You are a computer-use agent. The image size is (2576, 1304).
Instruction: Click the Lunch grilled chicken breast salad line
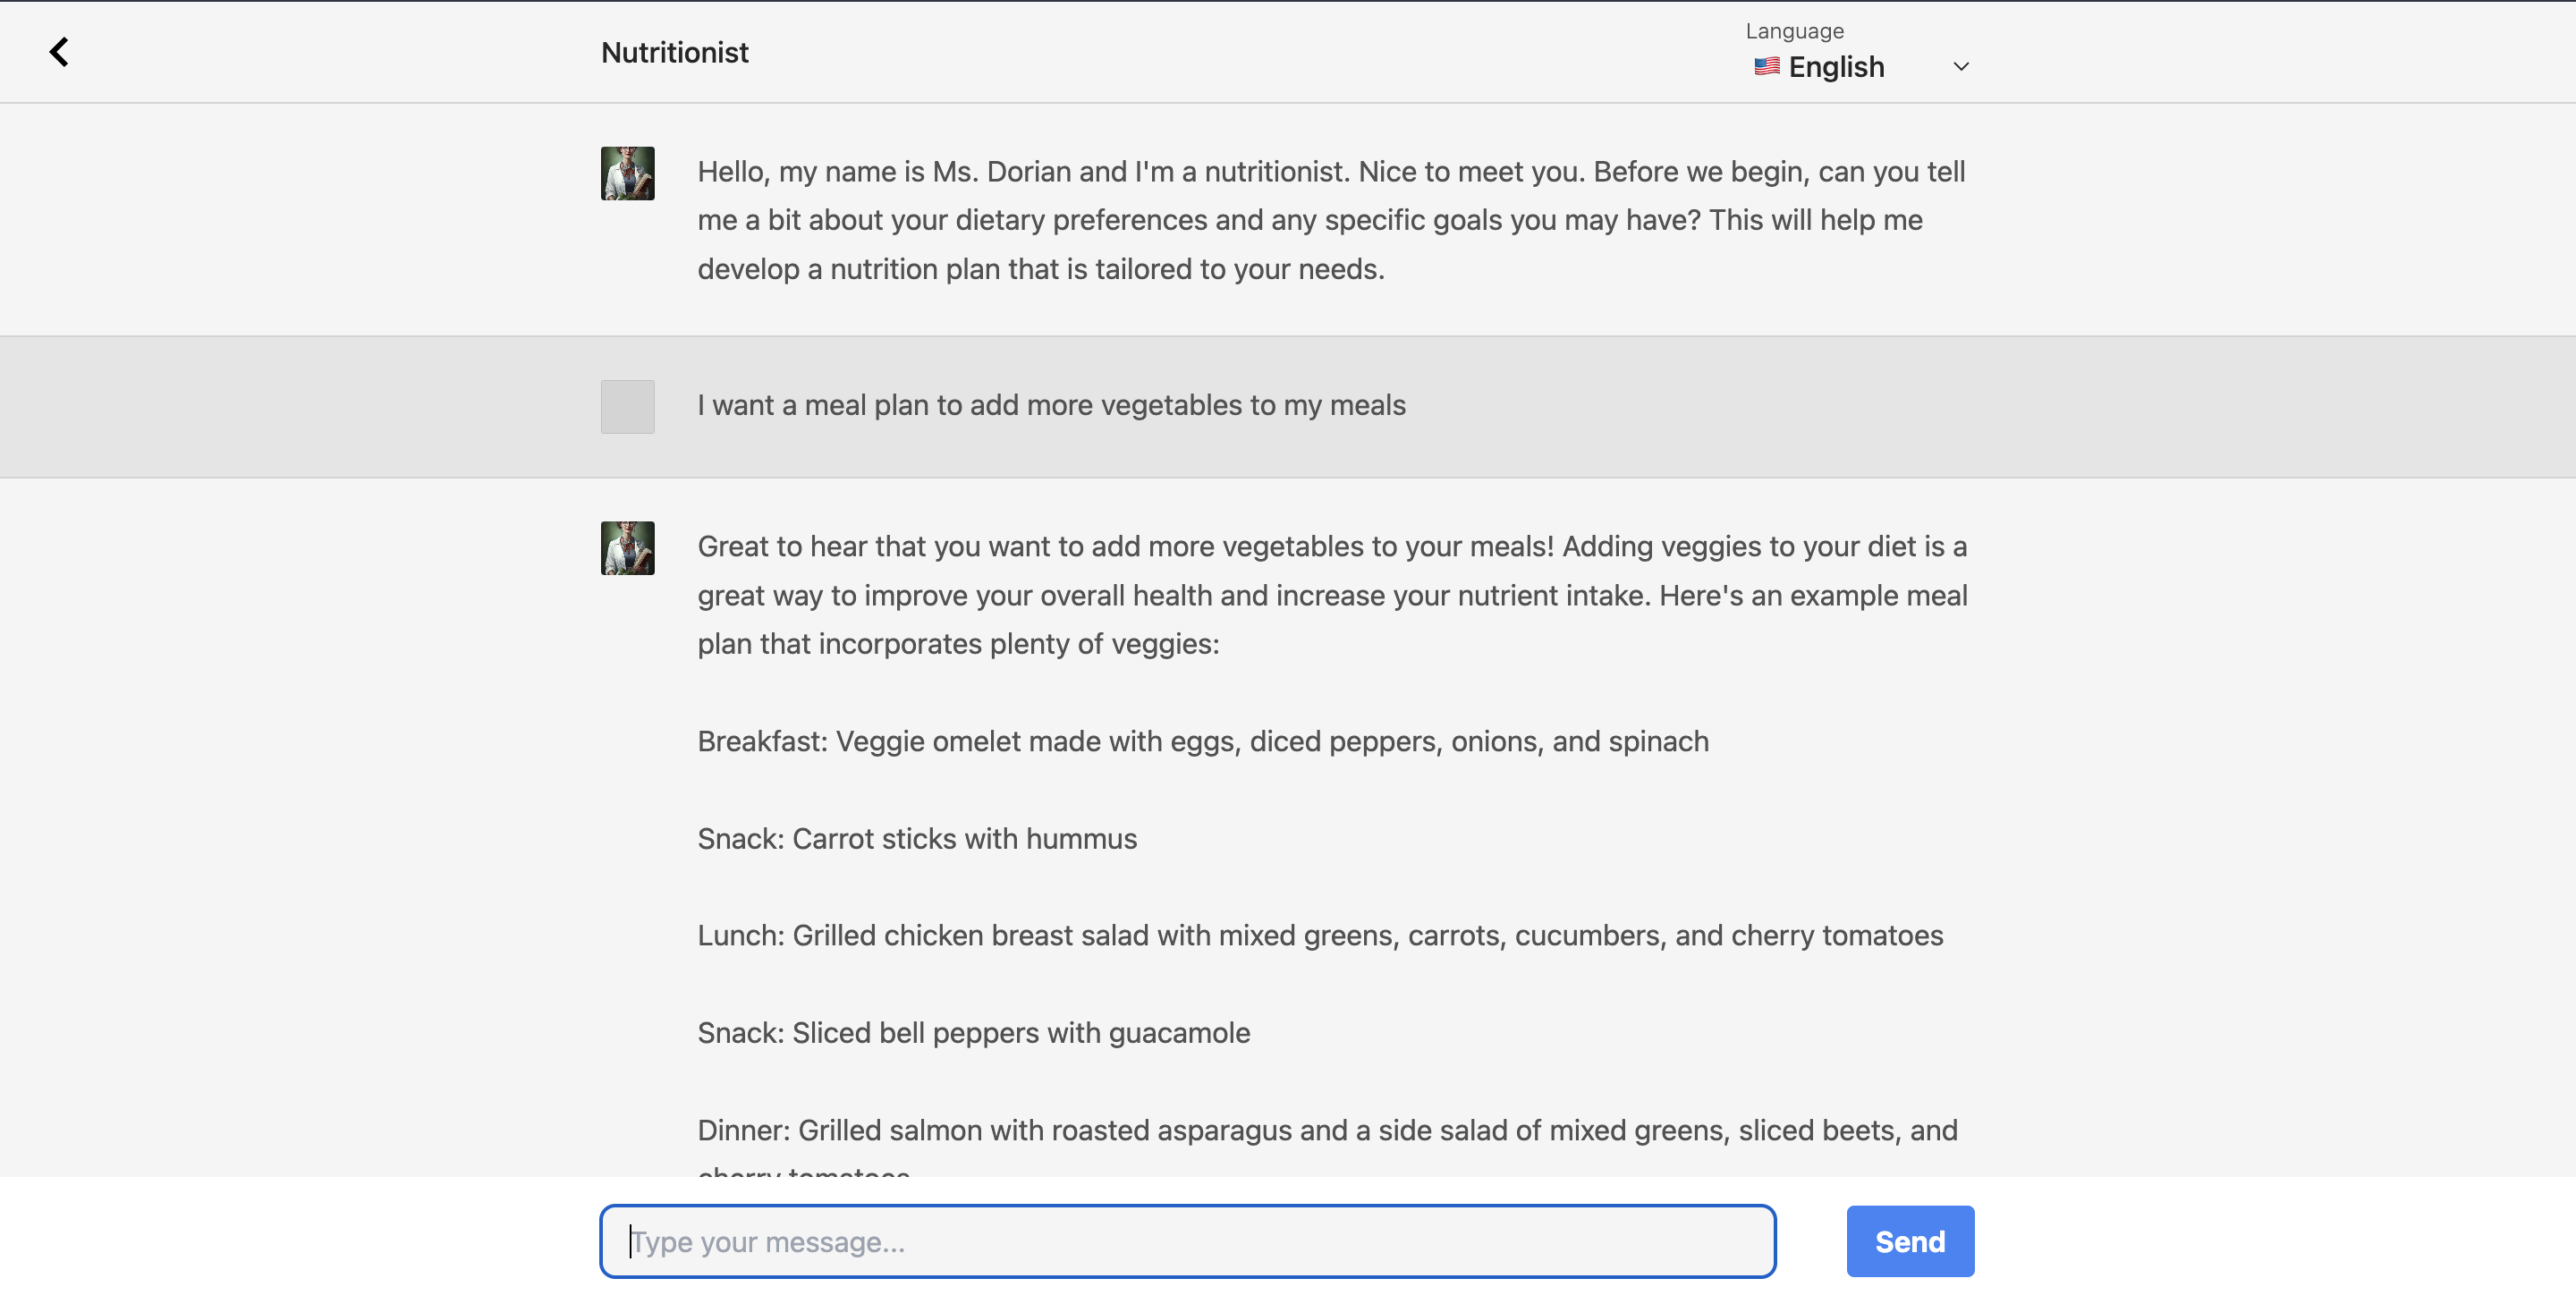[1320, 935]
